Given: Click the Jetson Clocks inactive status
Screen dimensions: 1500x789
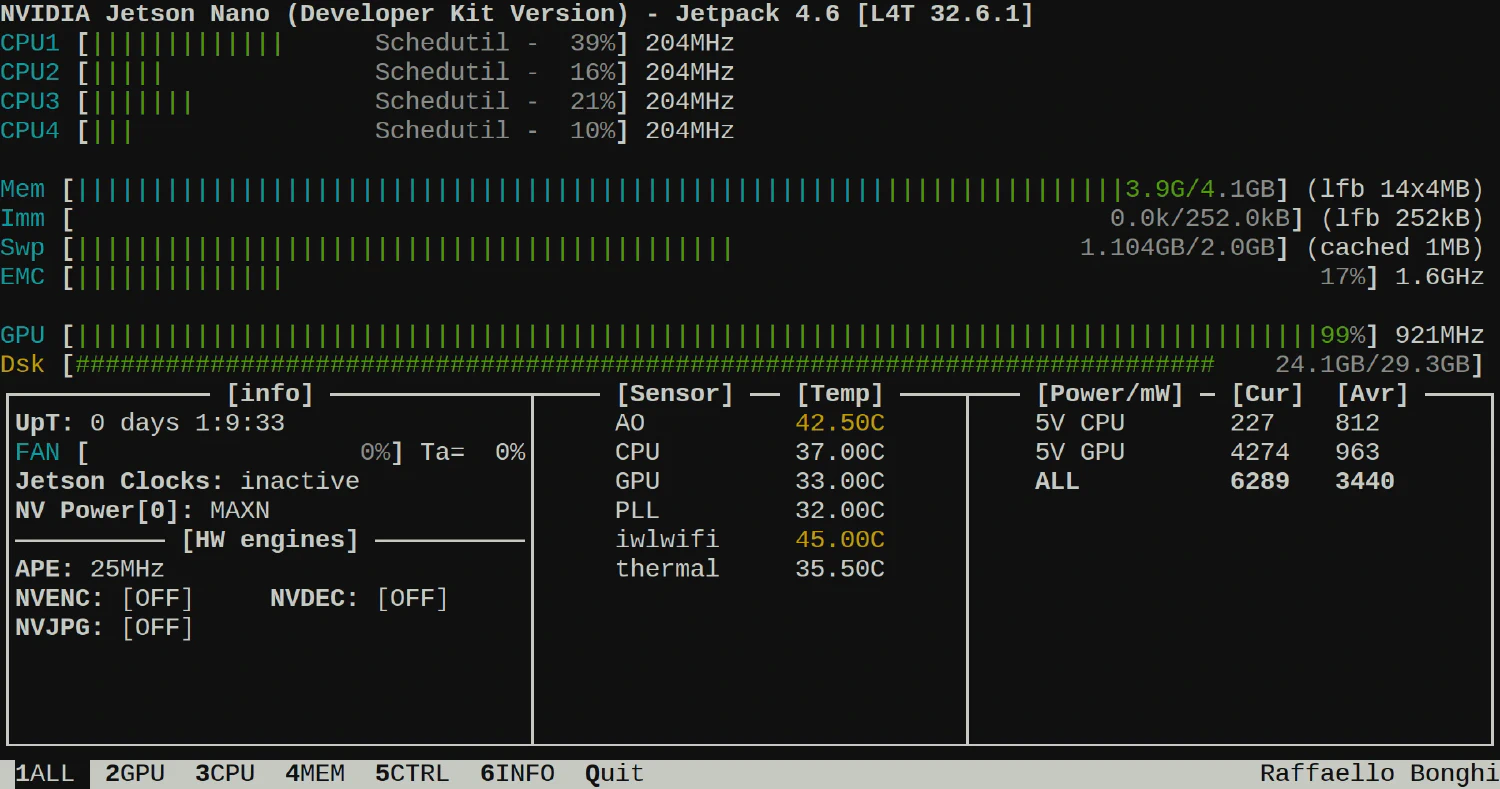Looking at the screenshot, I should tap(299, 482).
